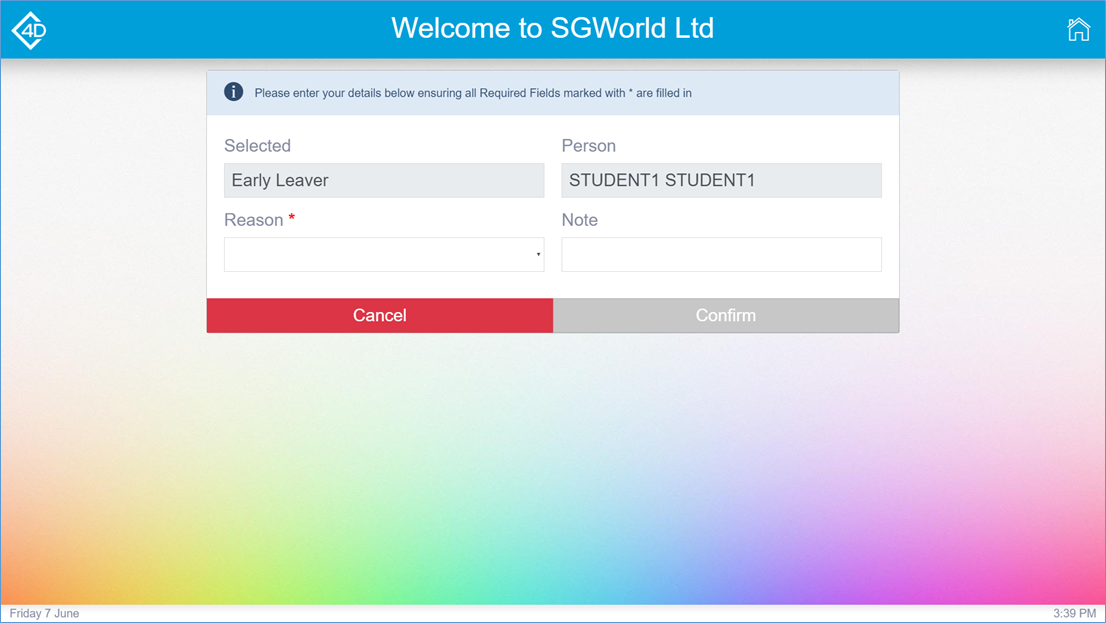
Task: Click the required fields instruction text
Action: (473, 93)
